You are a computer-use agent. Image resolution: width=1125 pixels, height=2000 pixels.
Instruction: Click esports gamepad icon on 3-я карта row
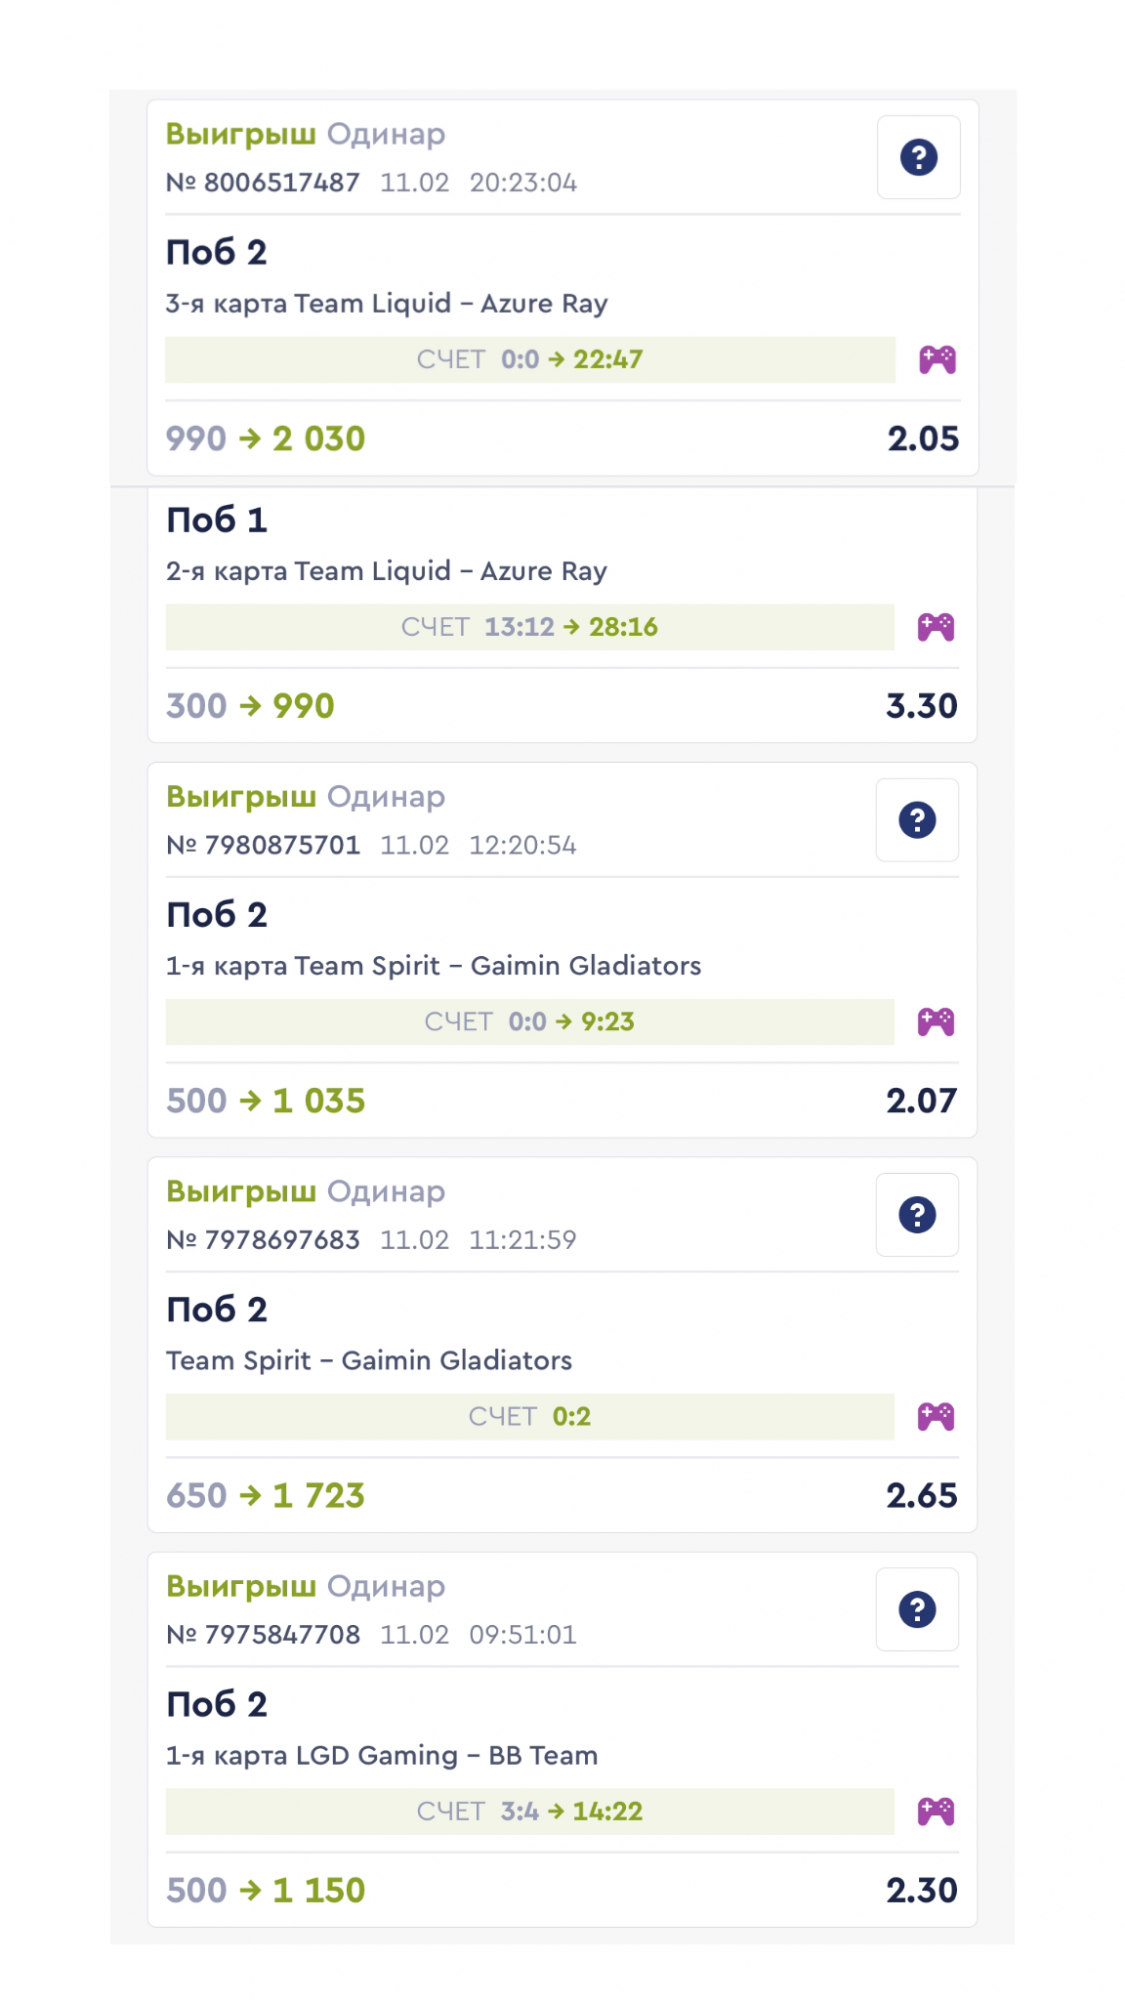click(x=937, y=360)
